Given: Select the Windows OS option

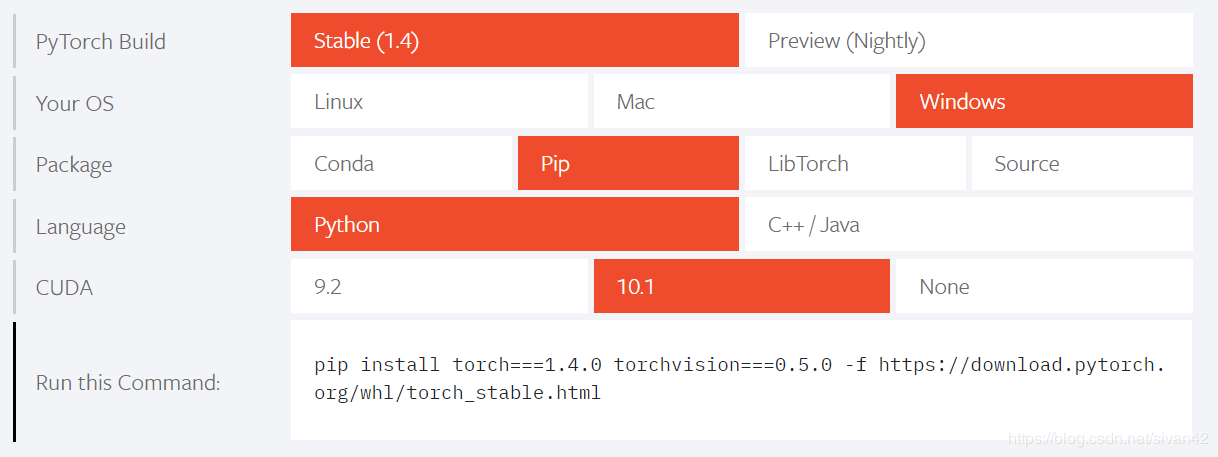Looking at the screenshot, I should point(1043,102).
